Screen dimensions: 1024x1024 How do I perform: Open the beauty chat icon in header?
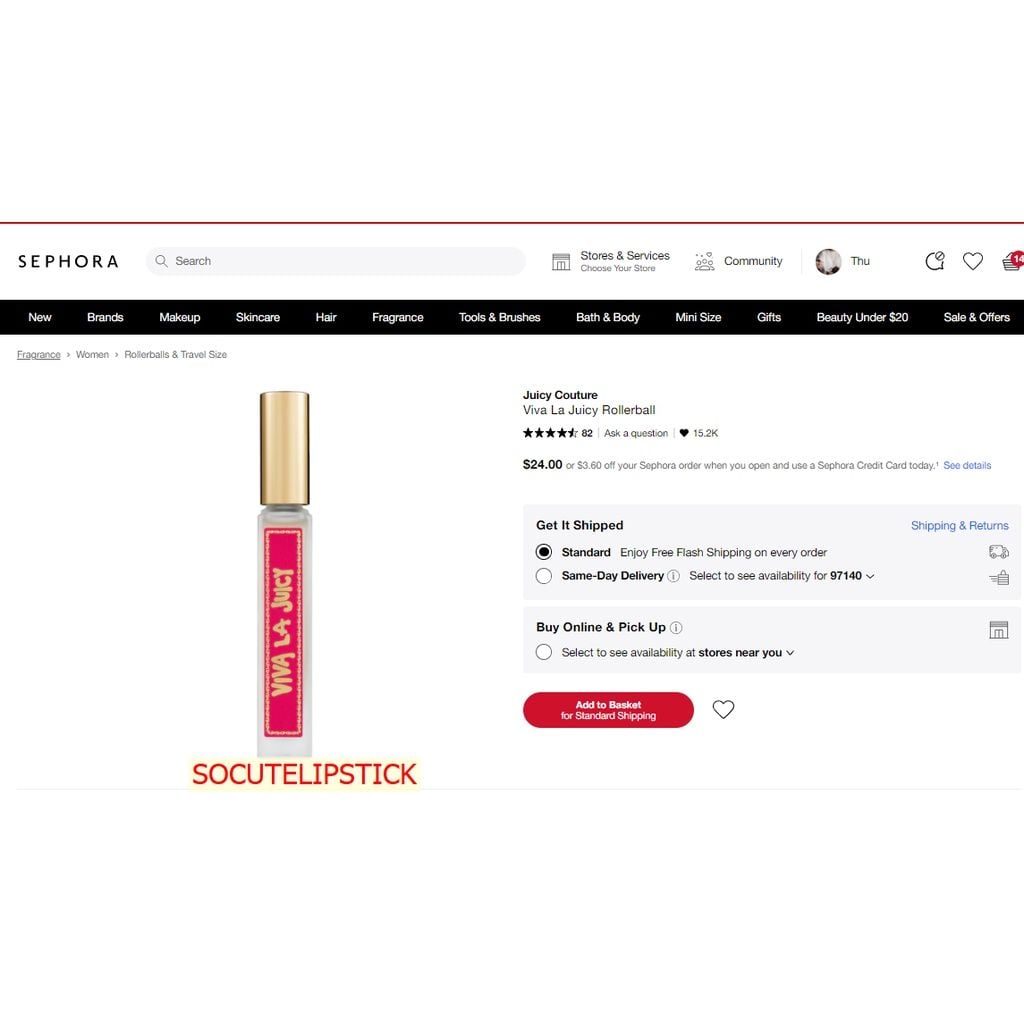(935, 261)
